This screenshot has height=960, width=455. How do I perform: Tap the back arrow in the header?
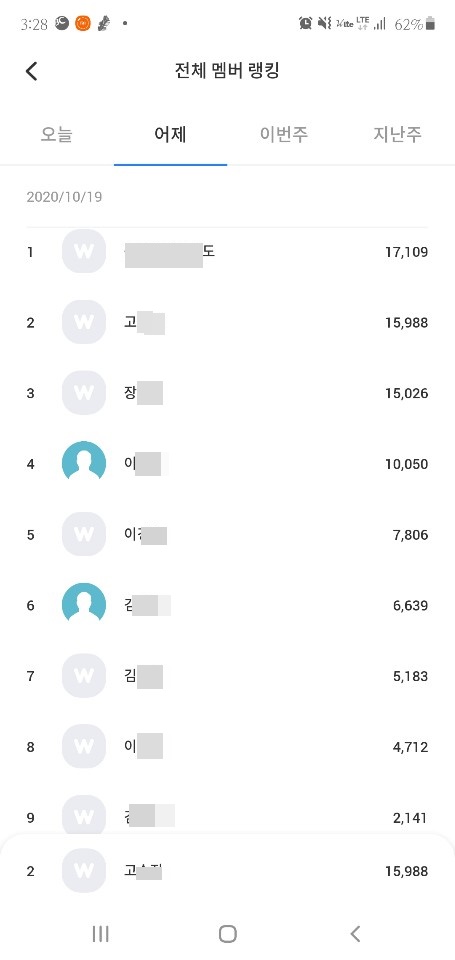[x=31, y=71]
